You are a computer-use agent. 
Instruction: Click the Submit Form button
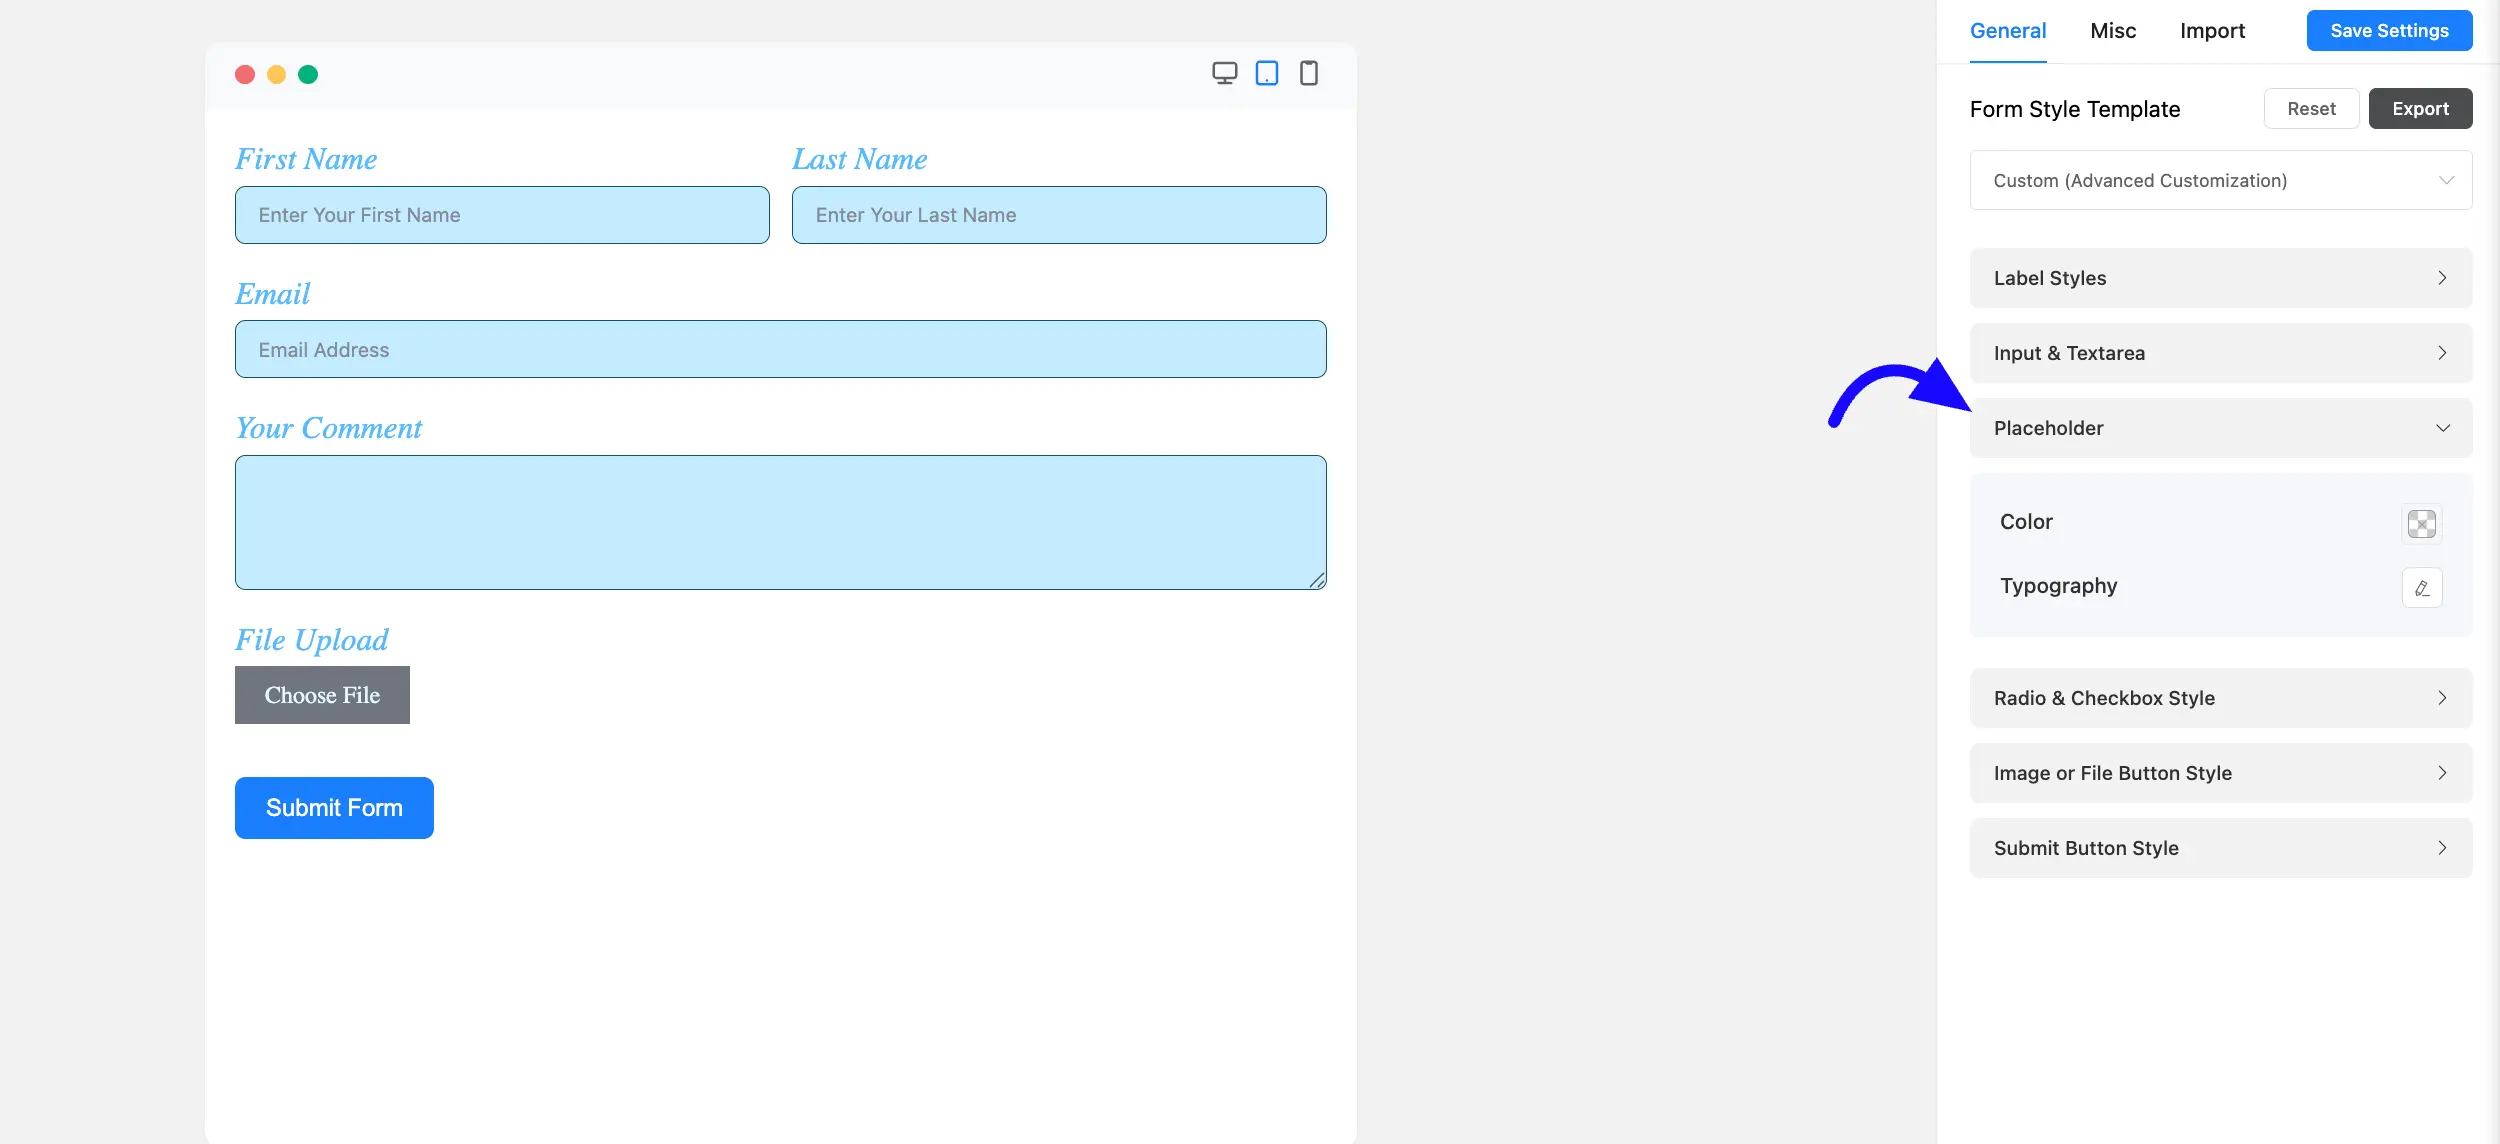coord(334,807)
